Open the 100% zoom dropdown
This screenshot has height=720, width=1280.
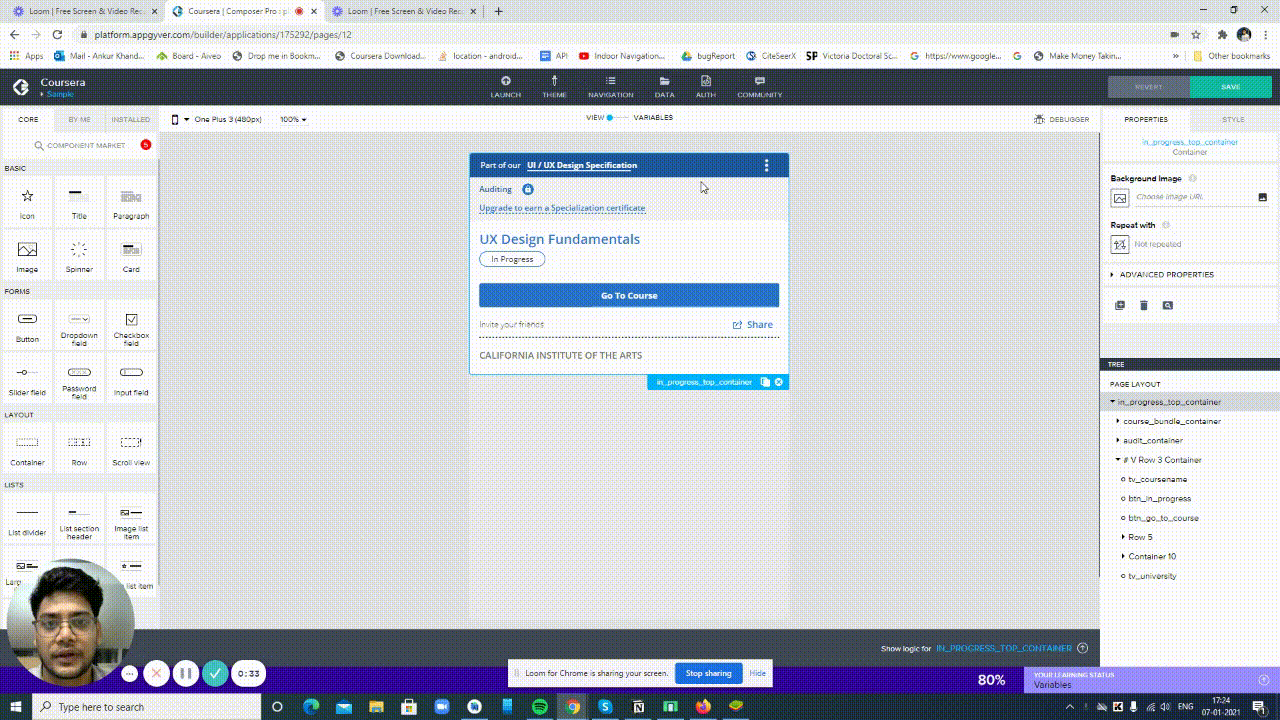tap(293, 119)
